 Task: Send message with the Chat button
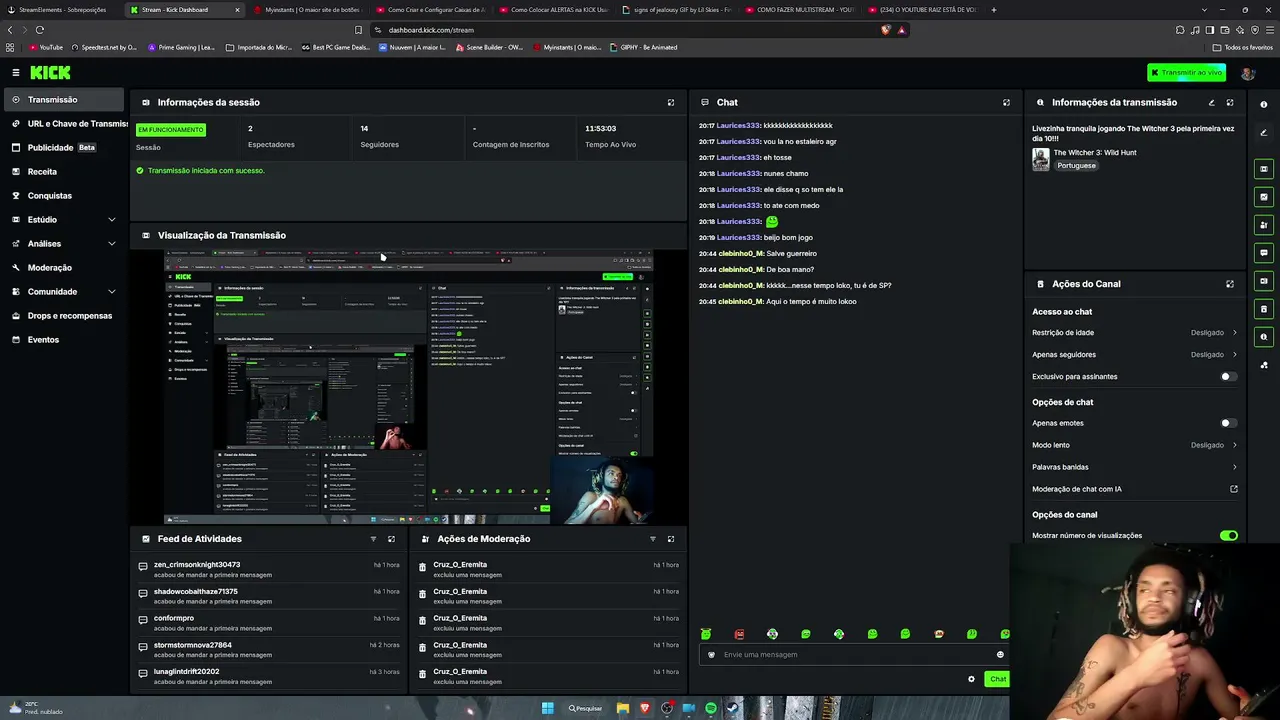997,679
